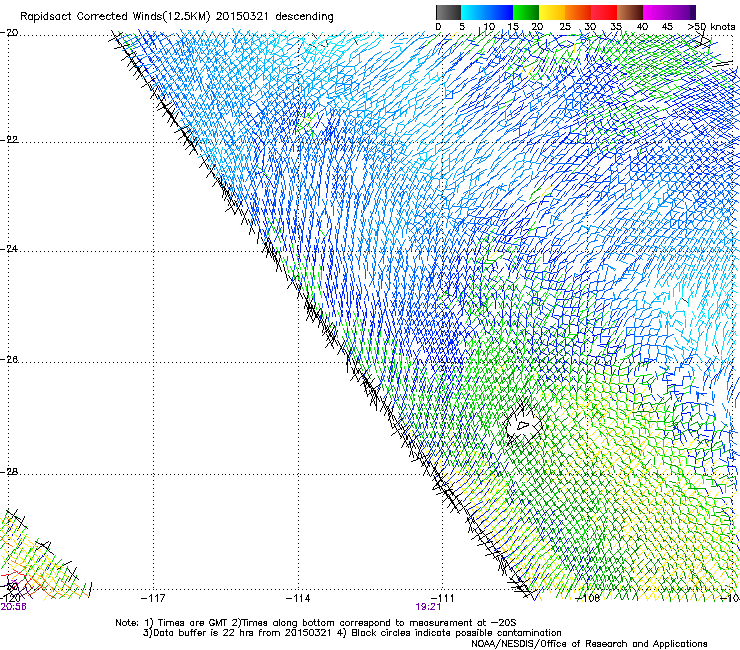Click the '>50 knots' legend label
Viewport: 740px width, 650px height.
711,27
